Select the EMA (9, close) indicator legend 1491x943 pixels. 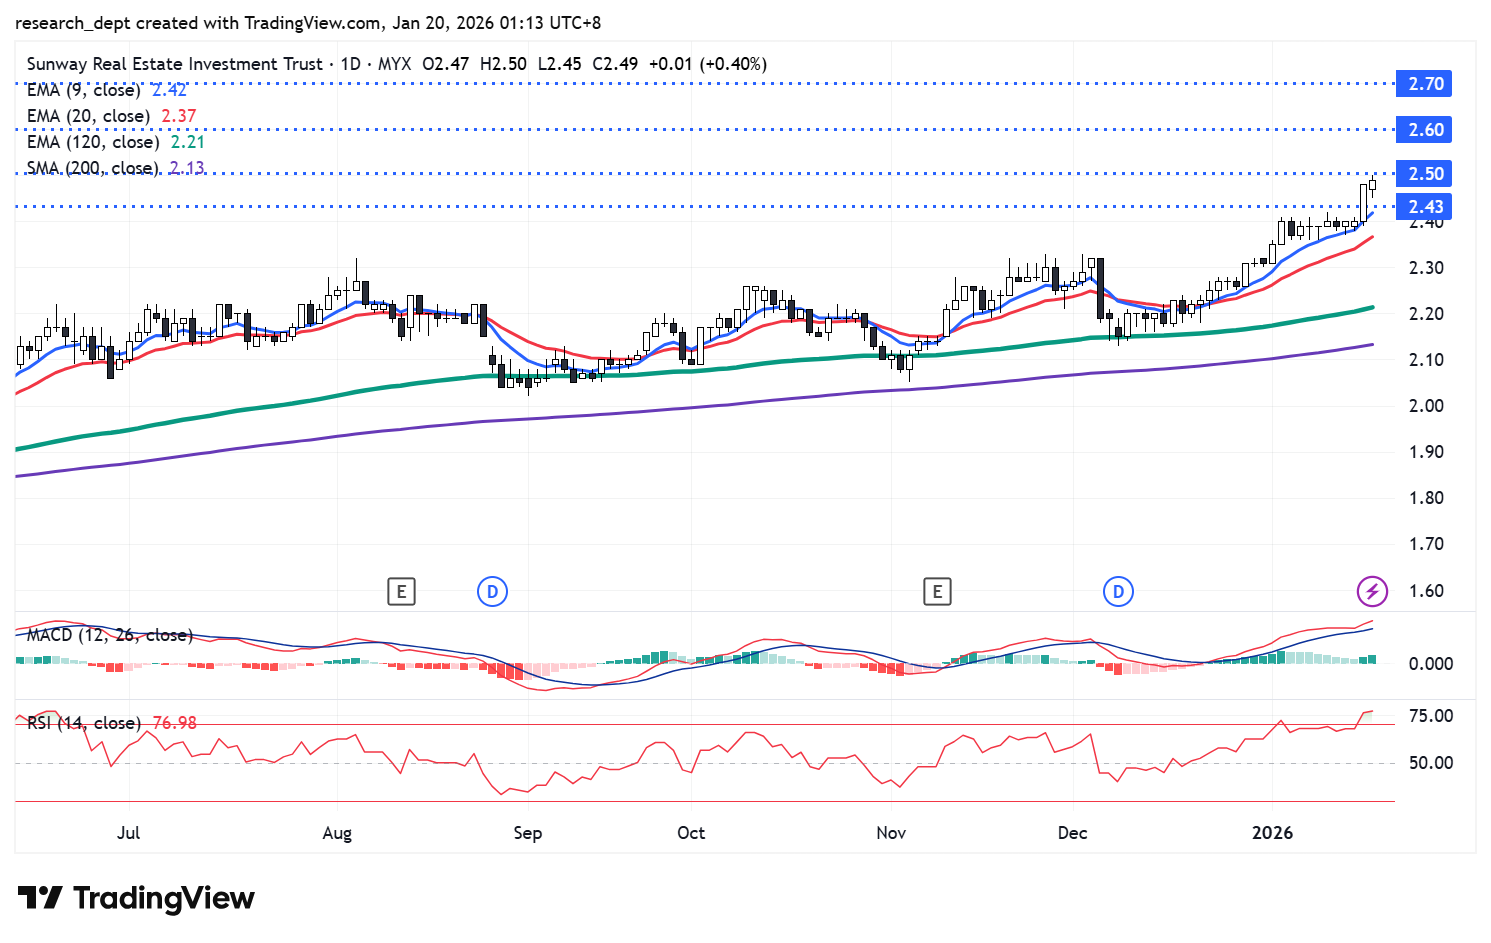coord(84,90)
